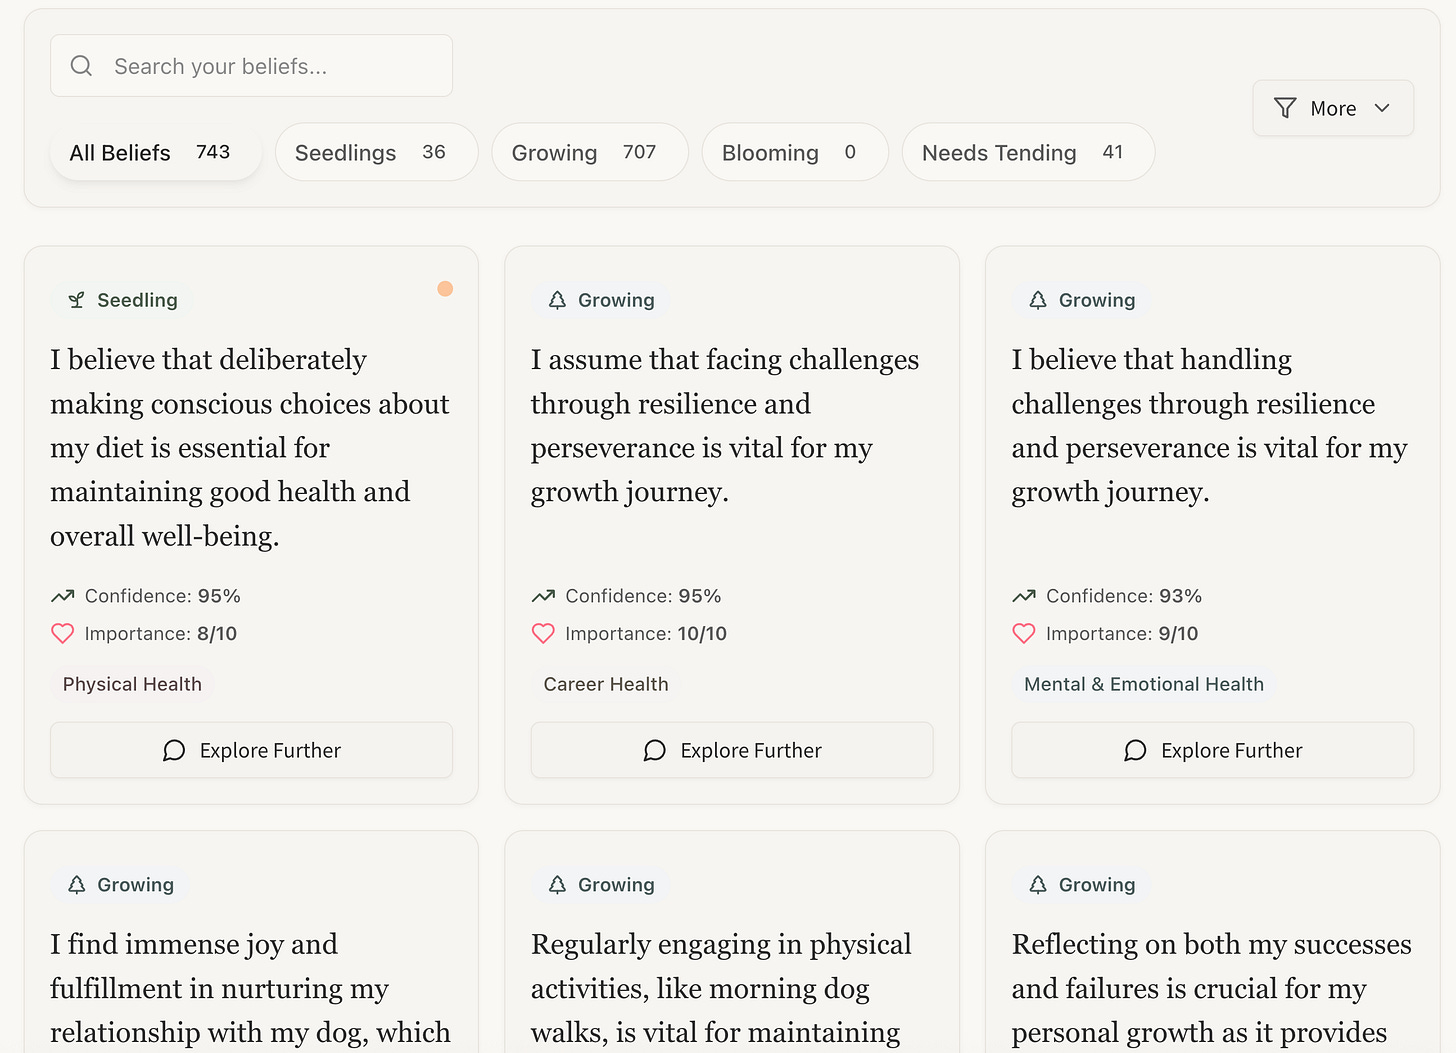Image resolution: width=1456 pixels, height=1053 pixels.
Task: Select the All Beliefs tab
Action: coord(155,152)
